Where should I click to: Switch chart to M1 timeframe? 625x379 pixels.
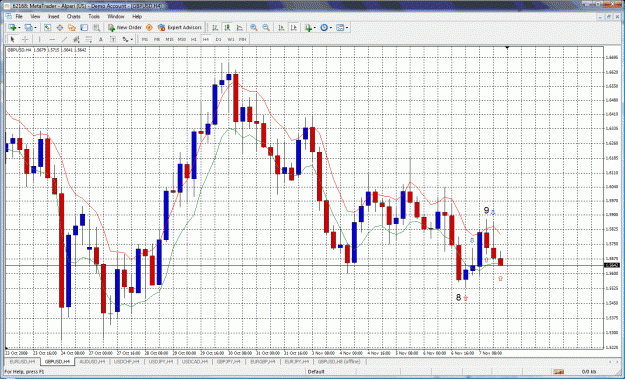(x=145, y=39)
